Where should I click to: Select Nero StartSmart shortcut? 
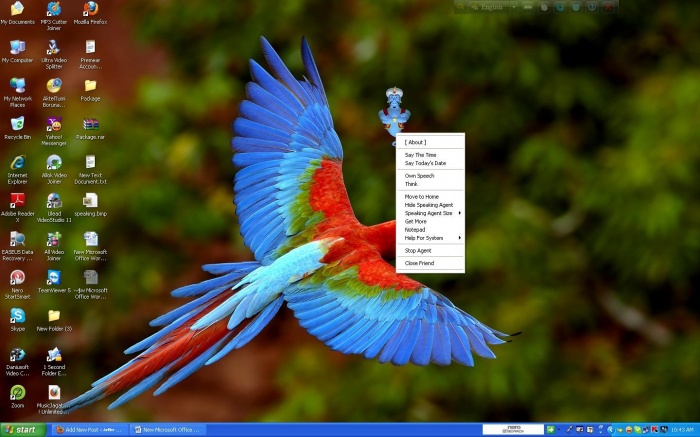click(x=17, y=284)
